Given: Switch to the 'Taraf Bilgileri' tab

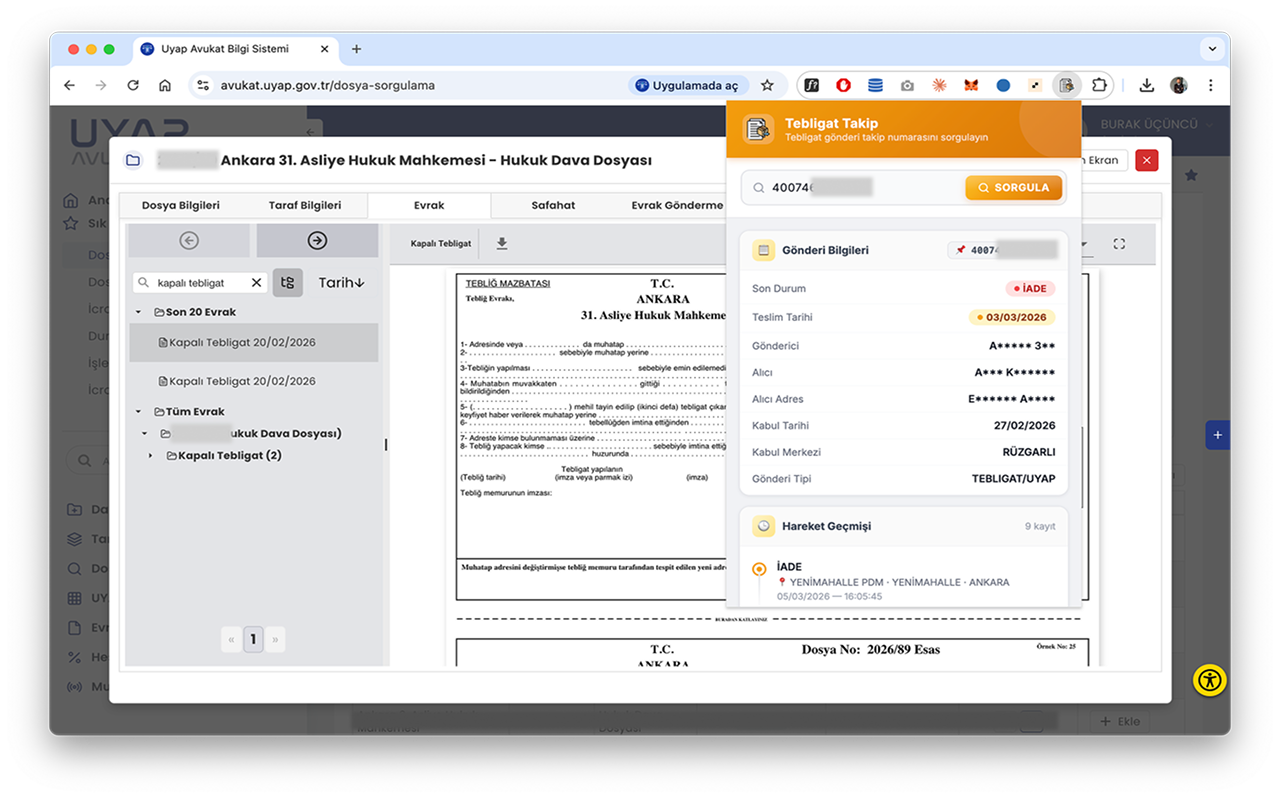Looking at the screenshot, I should 305,205.
